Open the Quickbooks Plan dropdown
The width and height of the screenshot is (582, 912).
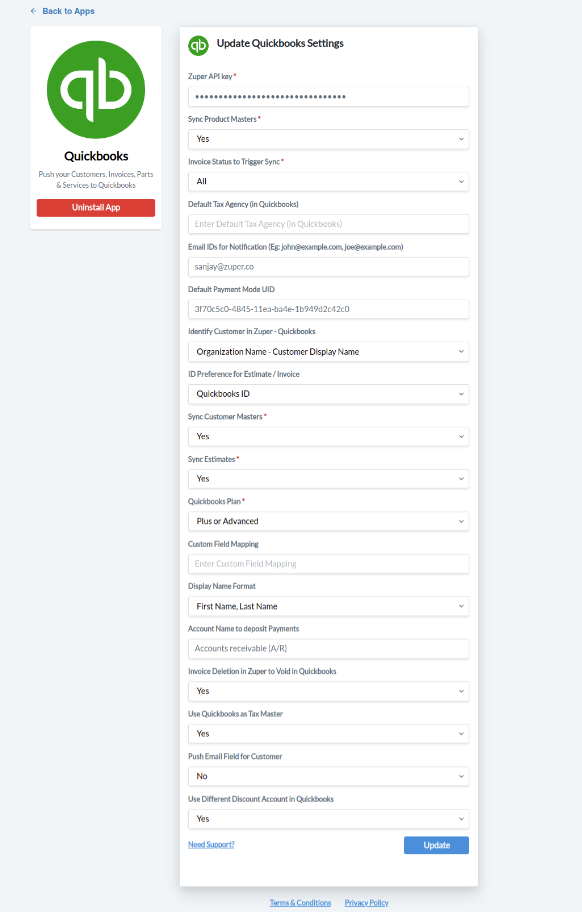[328, 521]
